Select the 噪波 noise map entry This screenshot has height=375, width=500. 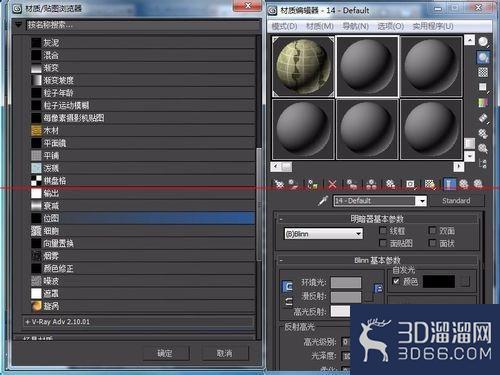143,281
